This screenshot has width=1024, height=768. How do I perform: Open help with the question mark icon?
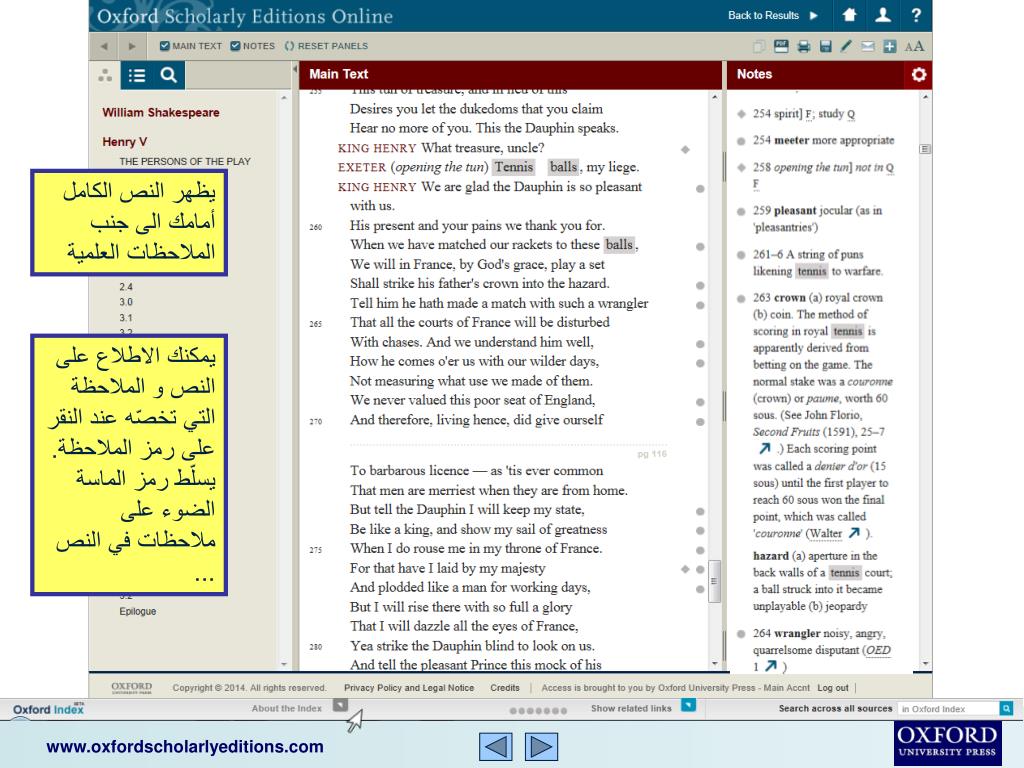tap(916, 14)
